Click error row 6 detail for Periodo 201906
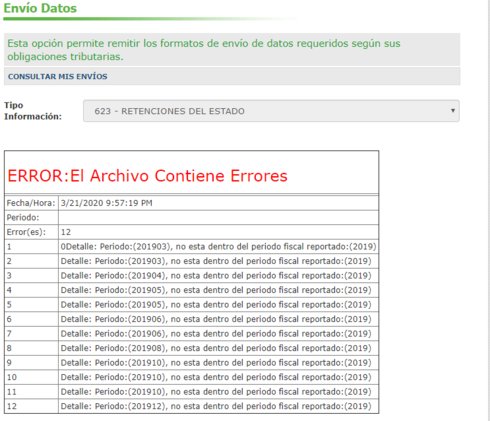This screenshot has height=421, width=490. [218, 319]
